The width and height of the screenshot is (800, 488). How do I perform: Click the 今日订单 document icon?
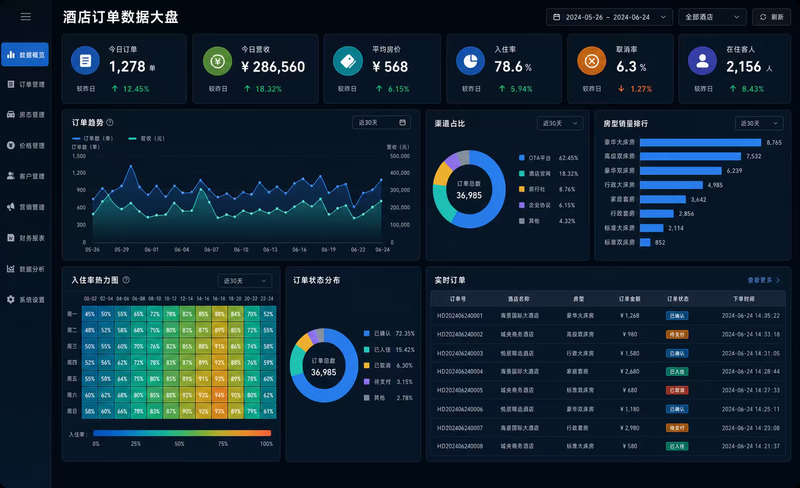pyautogui.click(x=85, y=61)
